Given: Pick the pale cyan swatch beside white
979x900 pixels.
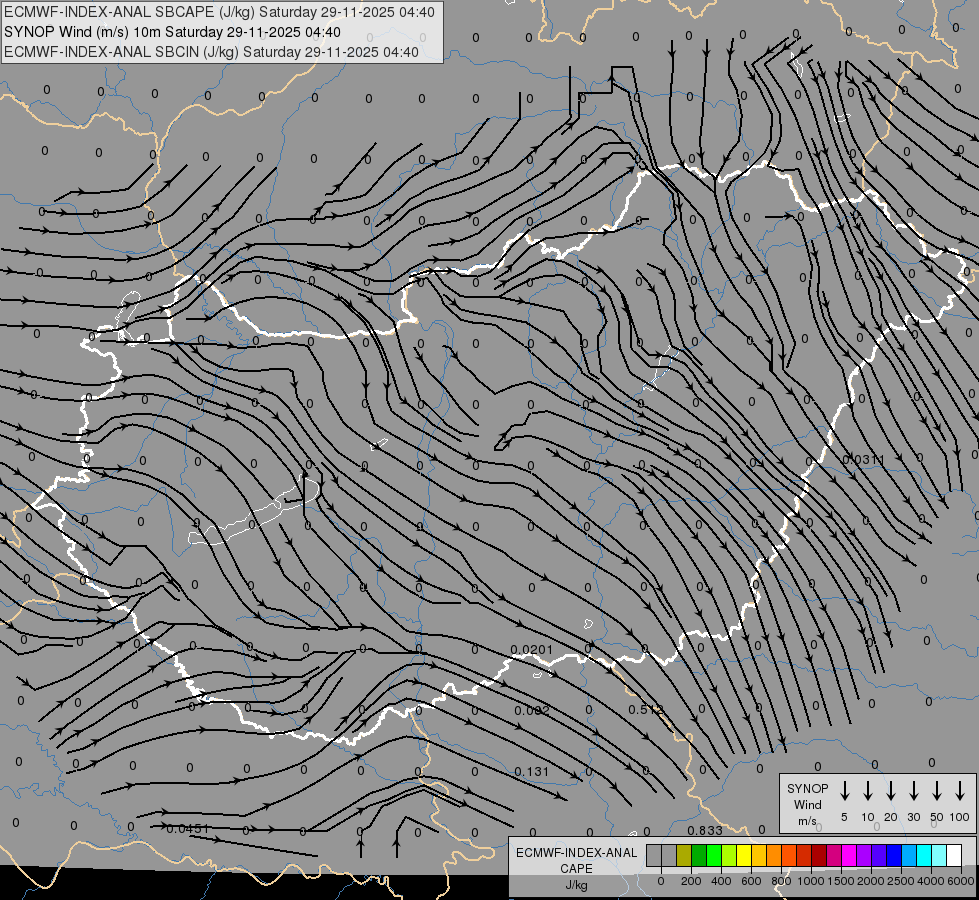Looking at the screenshot, I should coord(938,855).
